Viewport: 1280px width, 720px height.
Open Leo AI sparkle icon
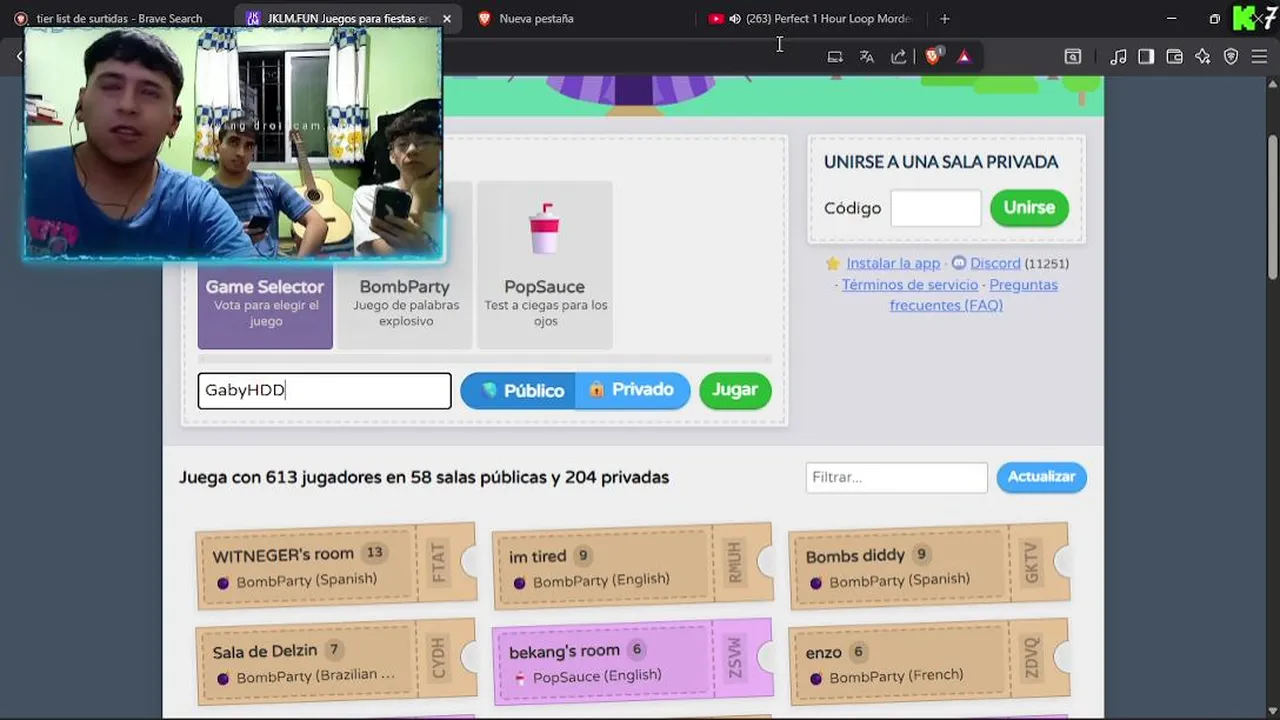pyautogui.click(x=1203, y=57)
